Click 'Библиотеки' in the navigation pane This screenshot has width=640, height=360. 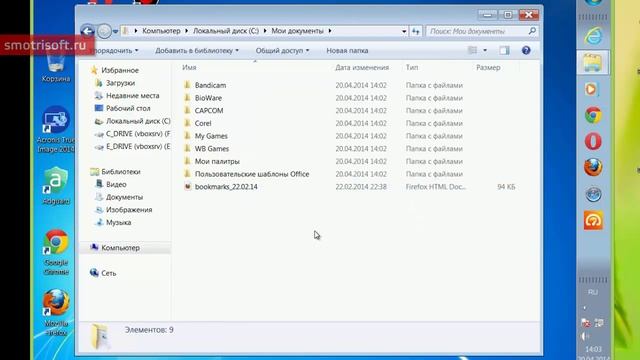[121, 171]
